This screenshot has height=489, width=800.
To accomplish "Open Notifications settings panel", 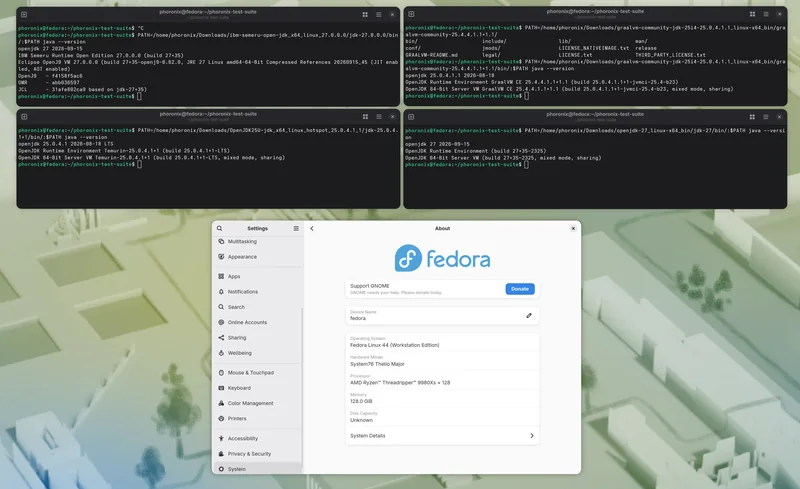I will pyautogui.click(x=258, y=291).
